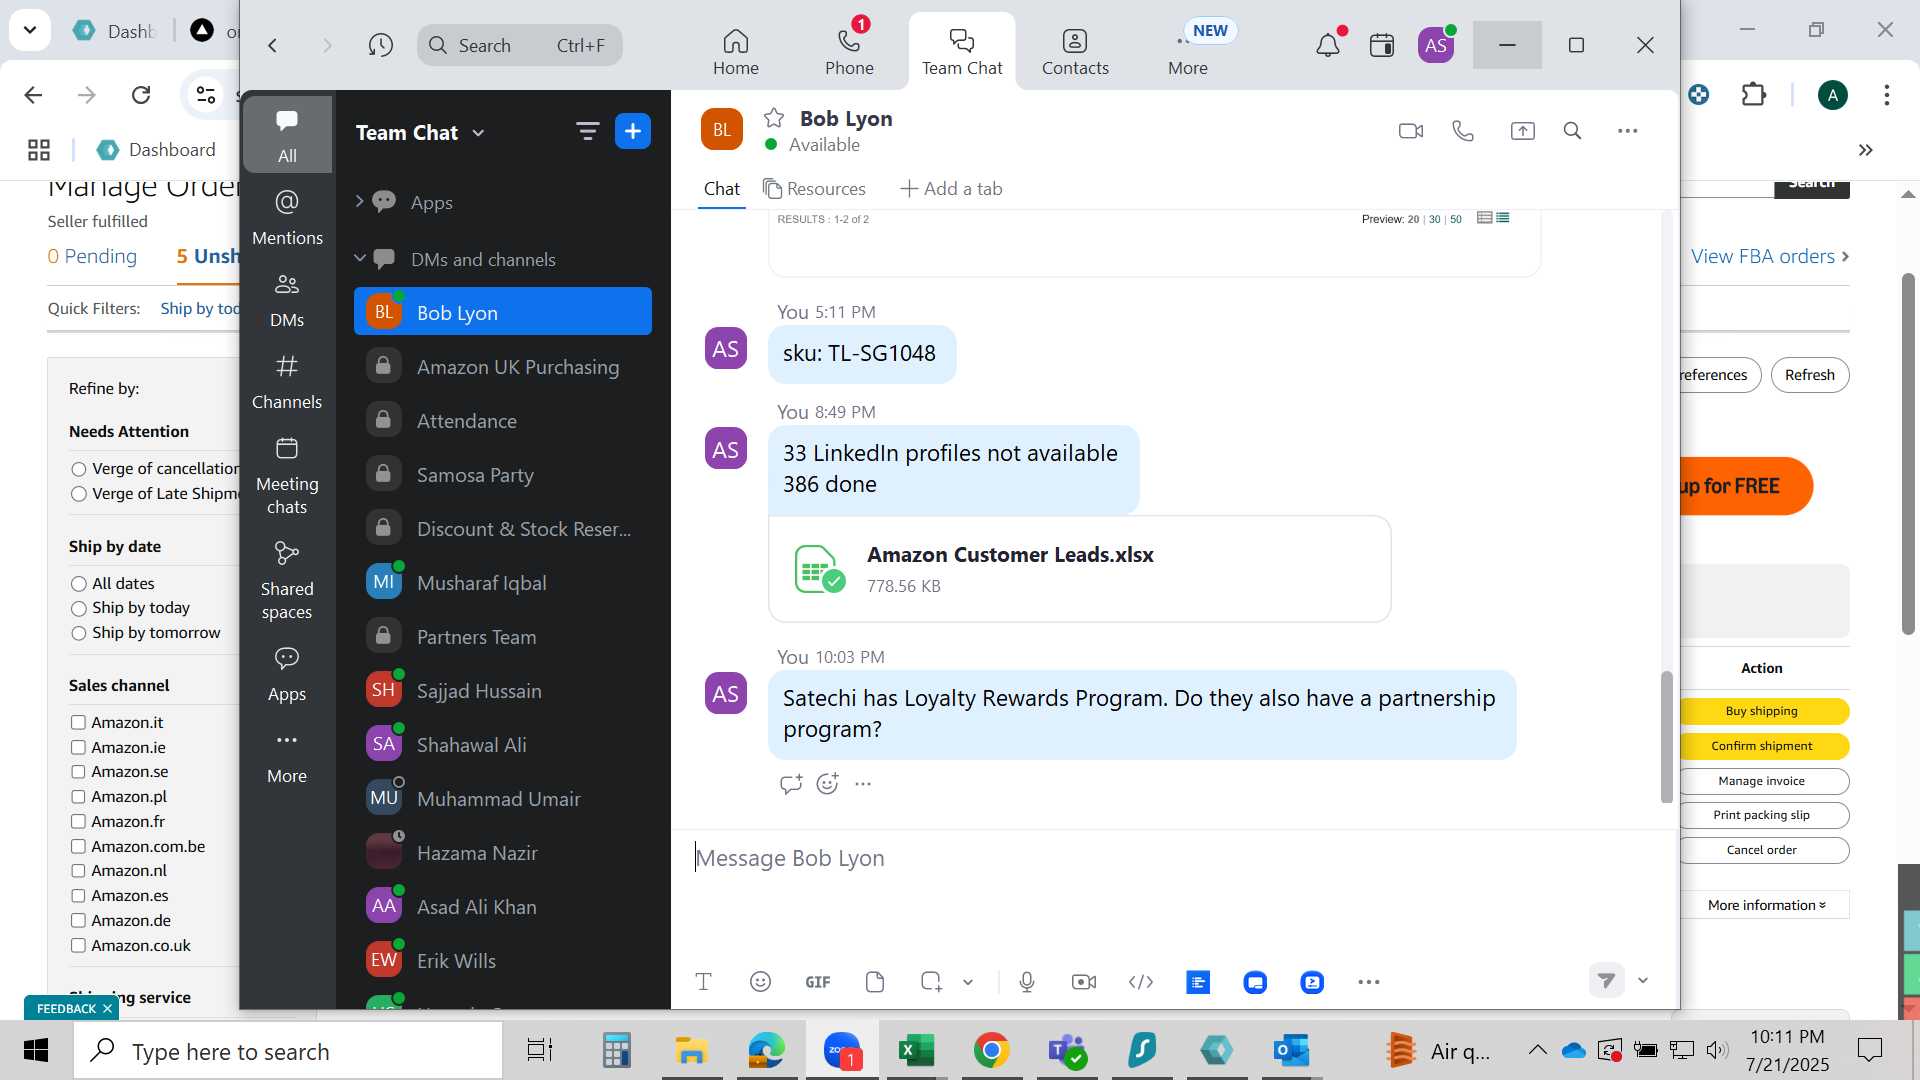
Task: Collapse DMs and channels section
Action: click(359, 259)
